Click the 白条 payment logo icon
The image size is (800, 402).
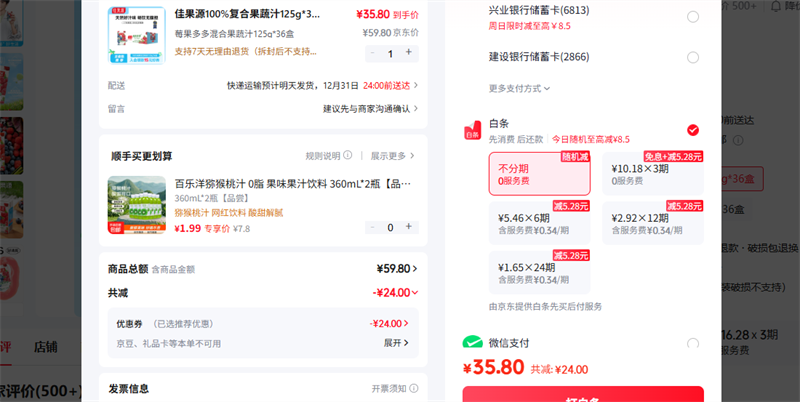tap(473, 131)
